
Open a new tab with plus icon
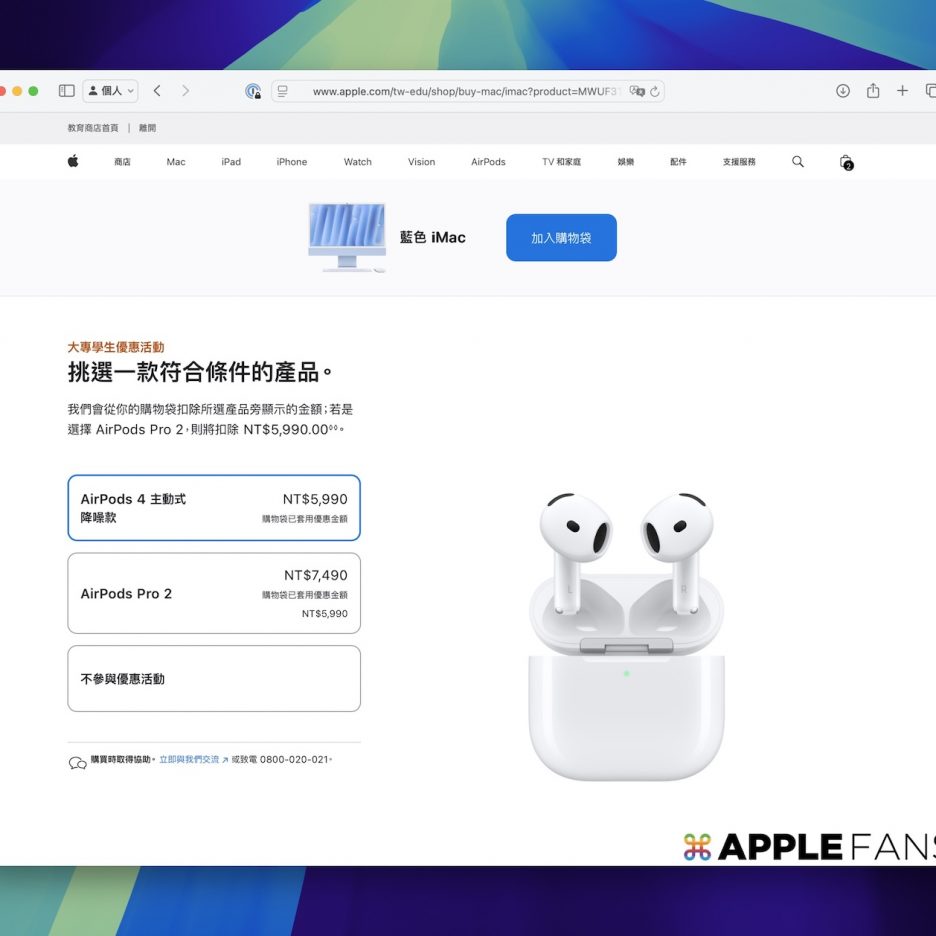902,91
